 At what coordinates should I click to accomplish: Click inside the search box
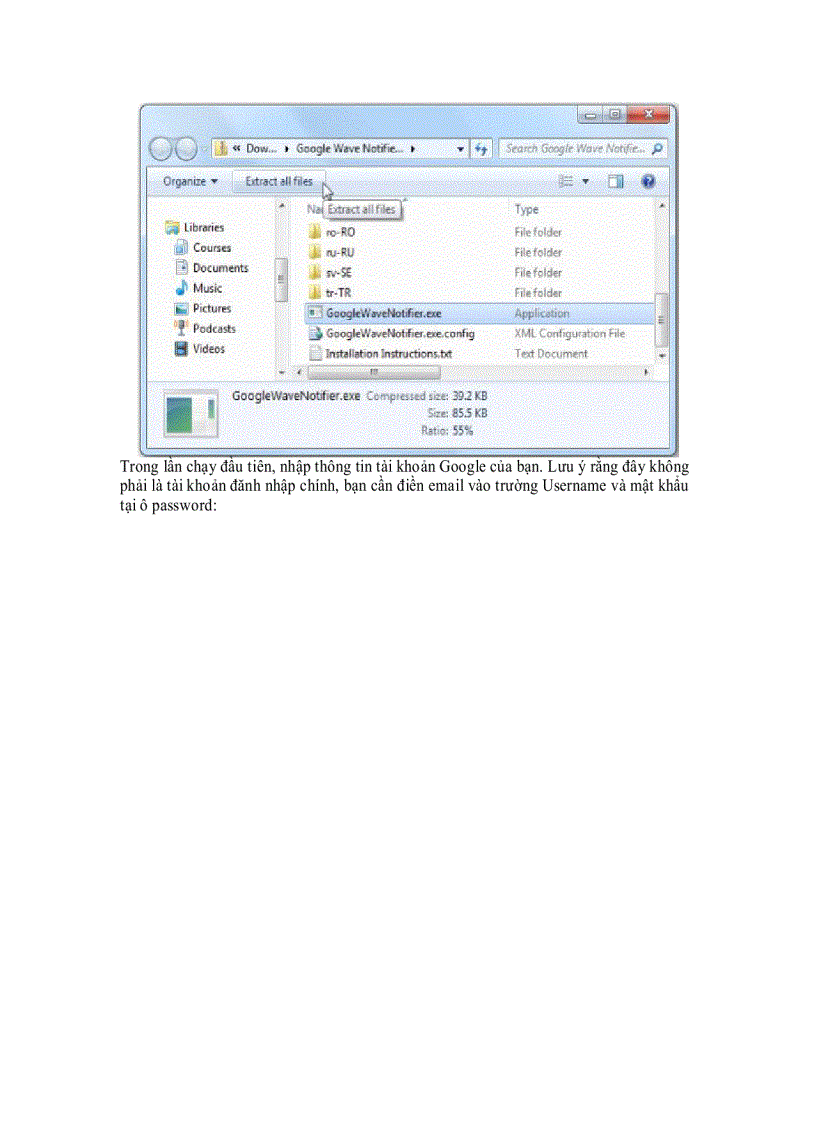[580, 148]
